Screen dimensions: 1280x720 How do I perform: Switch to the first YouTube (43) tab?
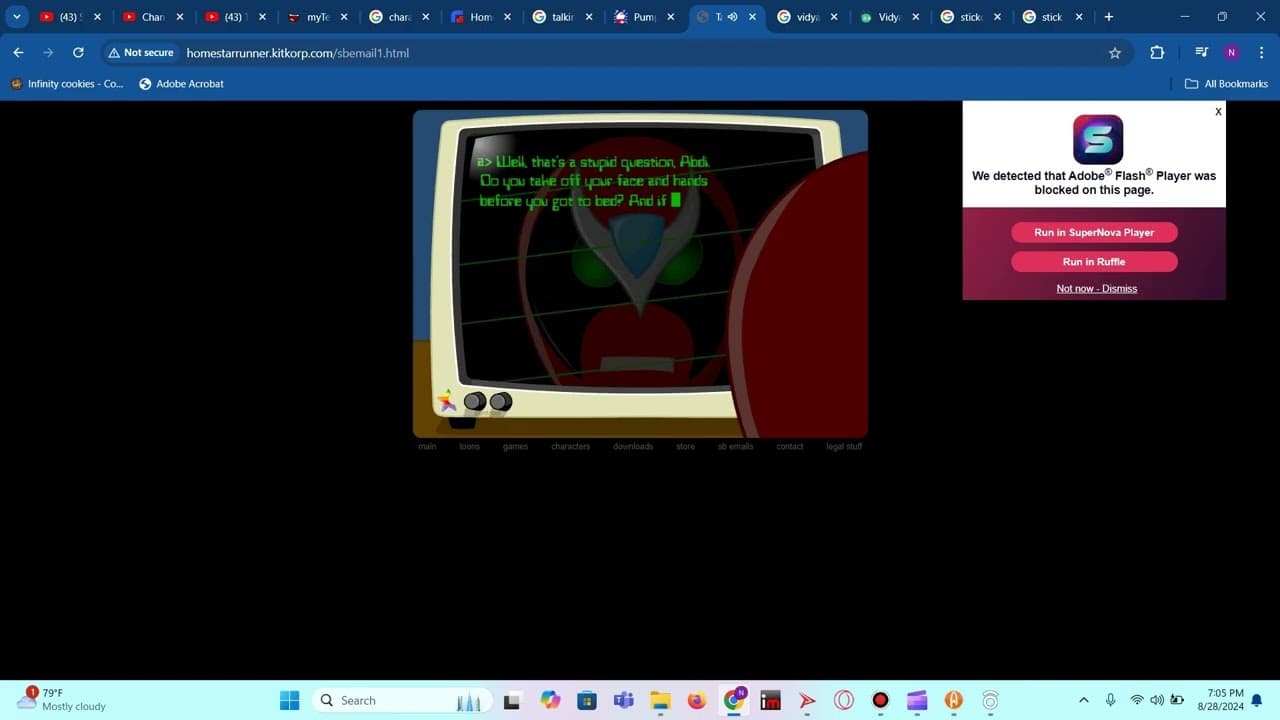tap(68, 17)
